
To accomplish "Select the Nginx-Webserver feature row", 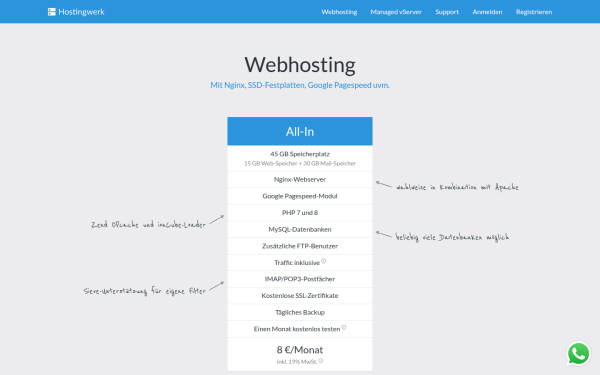I will (300, 179).
